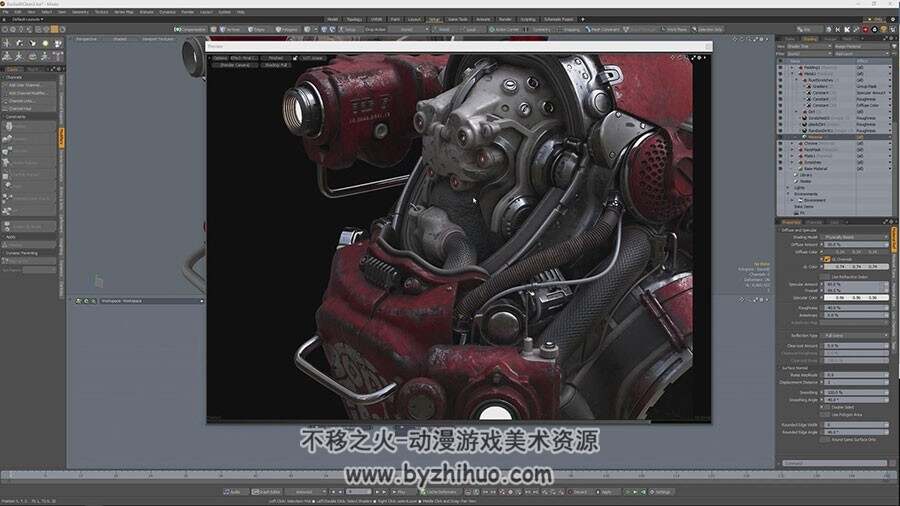Open the Workspace dropdown in schematic view

(x=152, y=301)
